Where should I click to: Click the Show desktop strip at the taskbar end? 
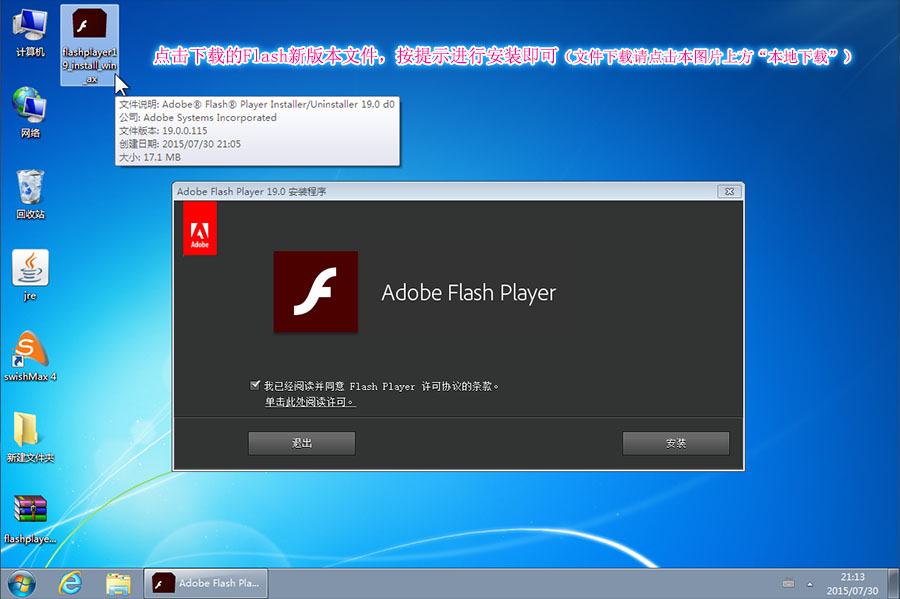893,584
